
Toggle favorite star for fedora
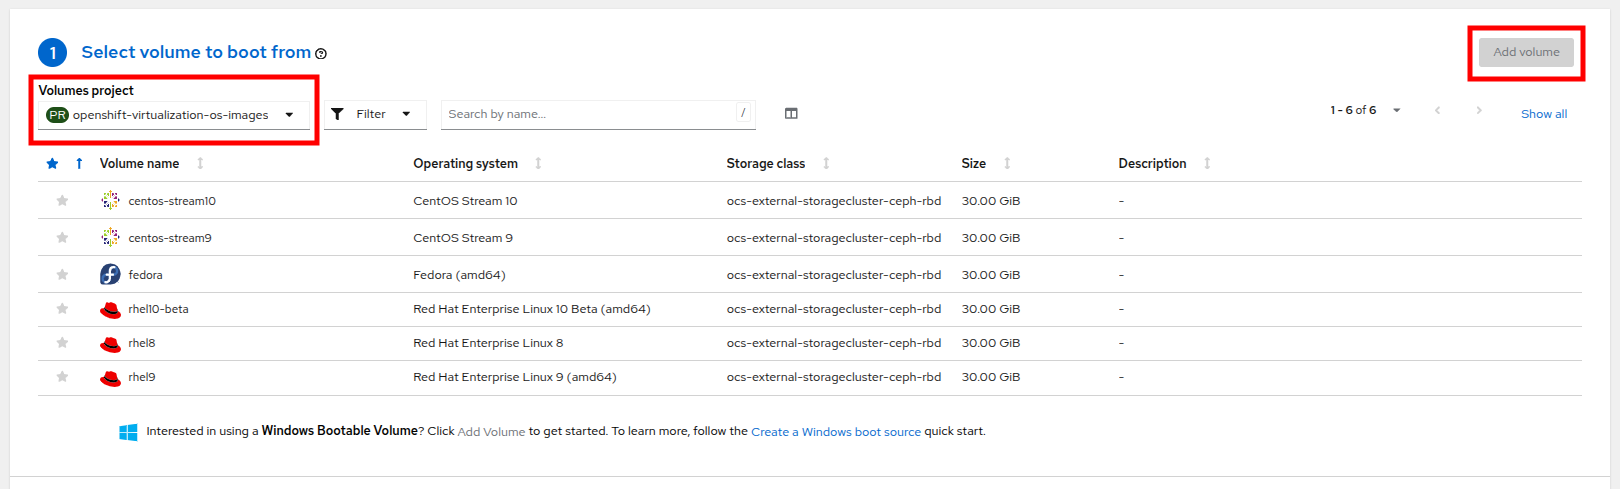click(62, 275)
